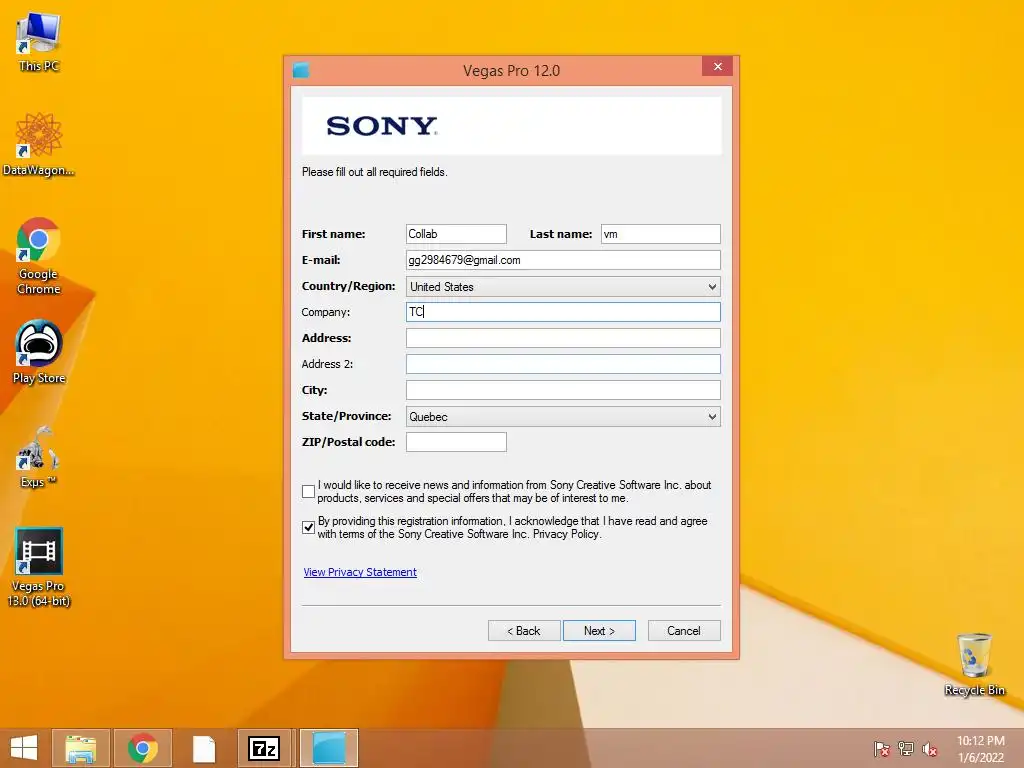Focus the First name field
This screenshot has width=1024, height=768.
pos(456,234)
